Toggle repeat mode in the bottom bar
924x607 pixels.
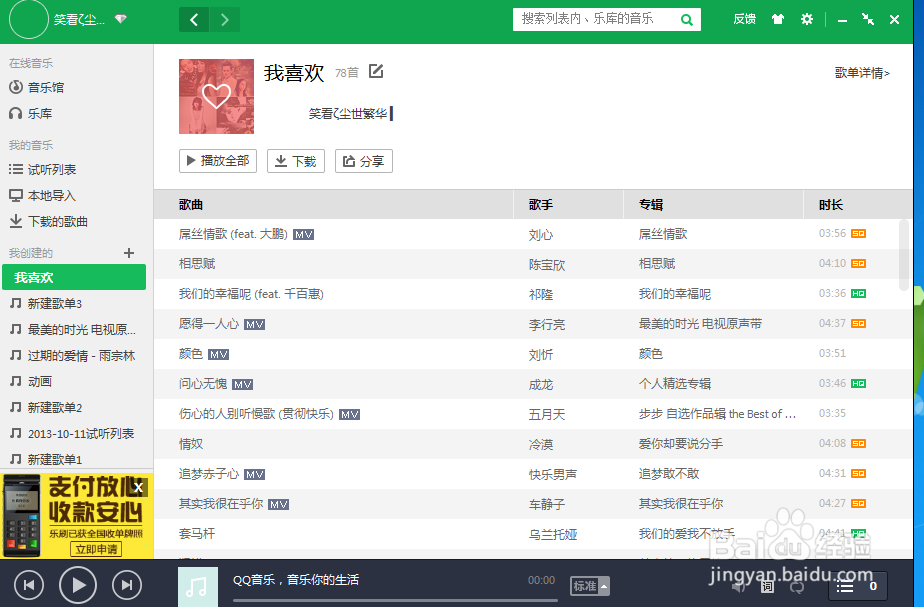tap(796, 588)
